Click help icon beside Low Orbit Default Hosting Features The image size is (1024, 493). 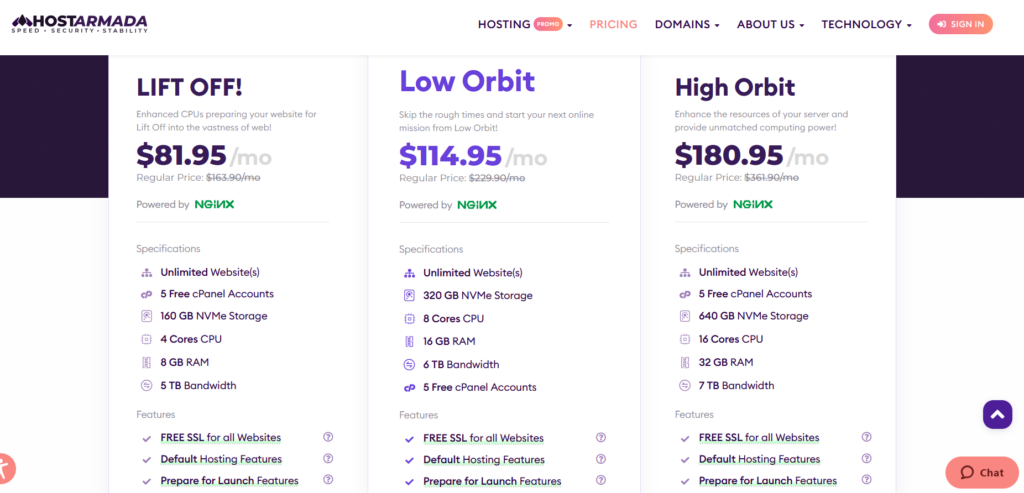coord(601,460)
